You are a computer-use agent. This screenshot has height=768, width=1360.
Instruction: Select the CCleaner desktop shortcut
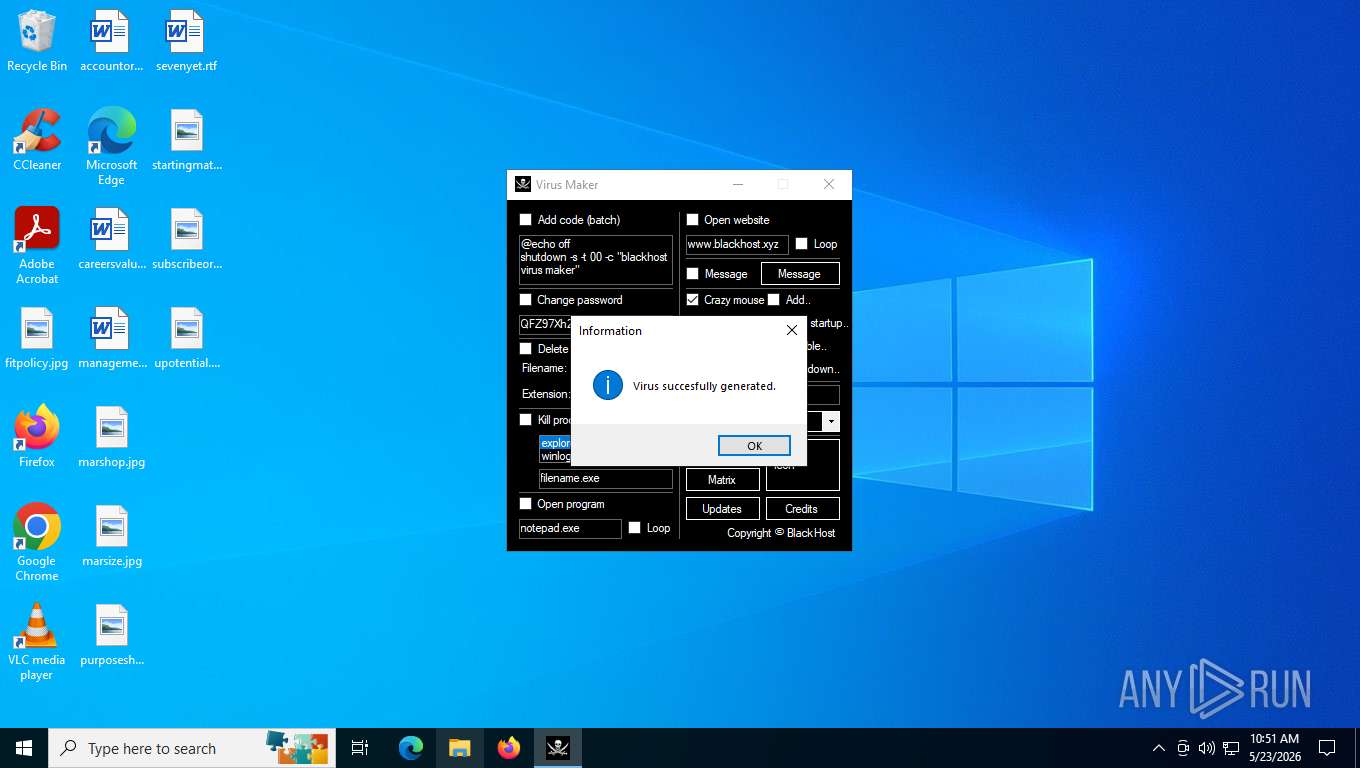(37, 140)
